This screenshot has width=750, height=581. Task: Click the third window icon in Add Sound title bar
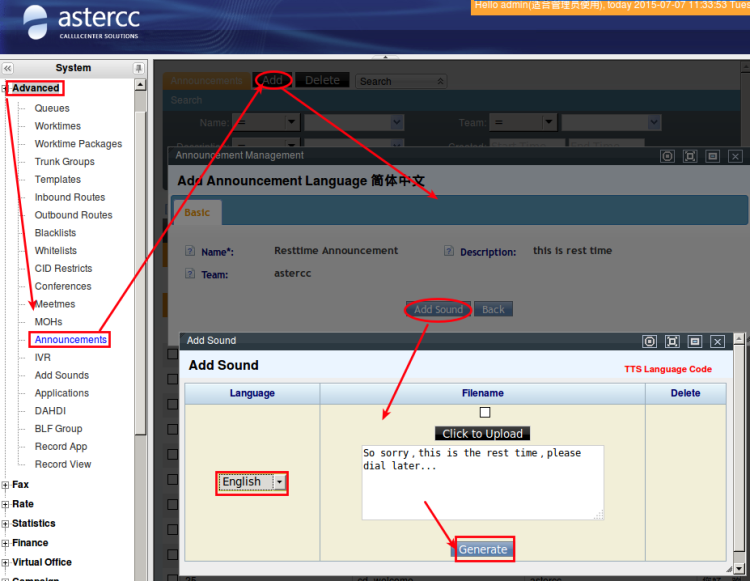[x=695, y=341]
